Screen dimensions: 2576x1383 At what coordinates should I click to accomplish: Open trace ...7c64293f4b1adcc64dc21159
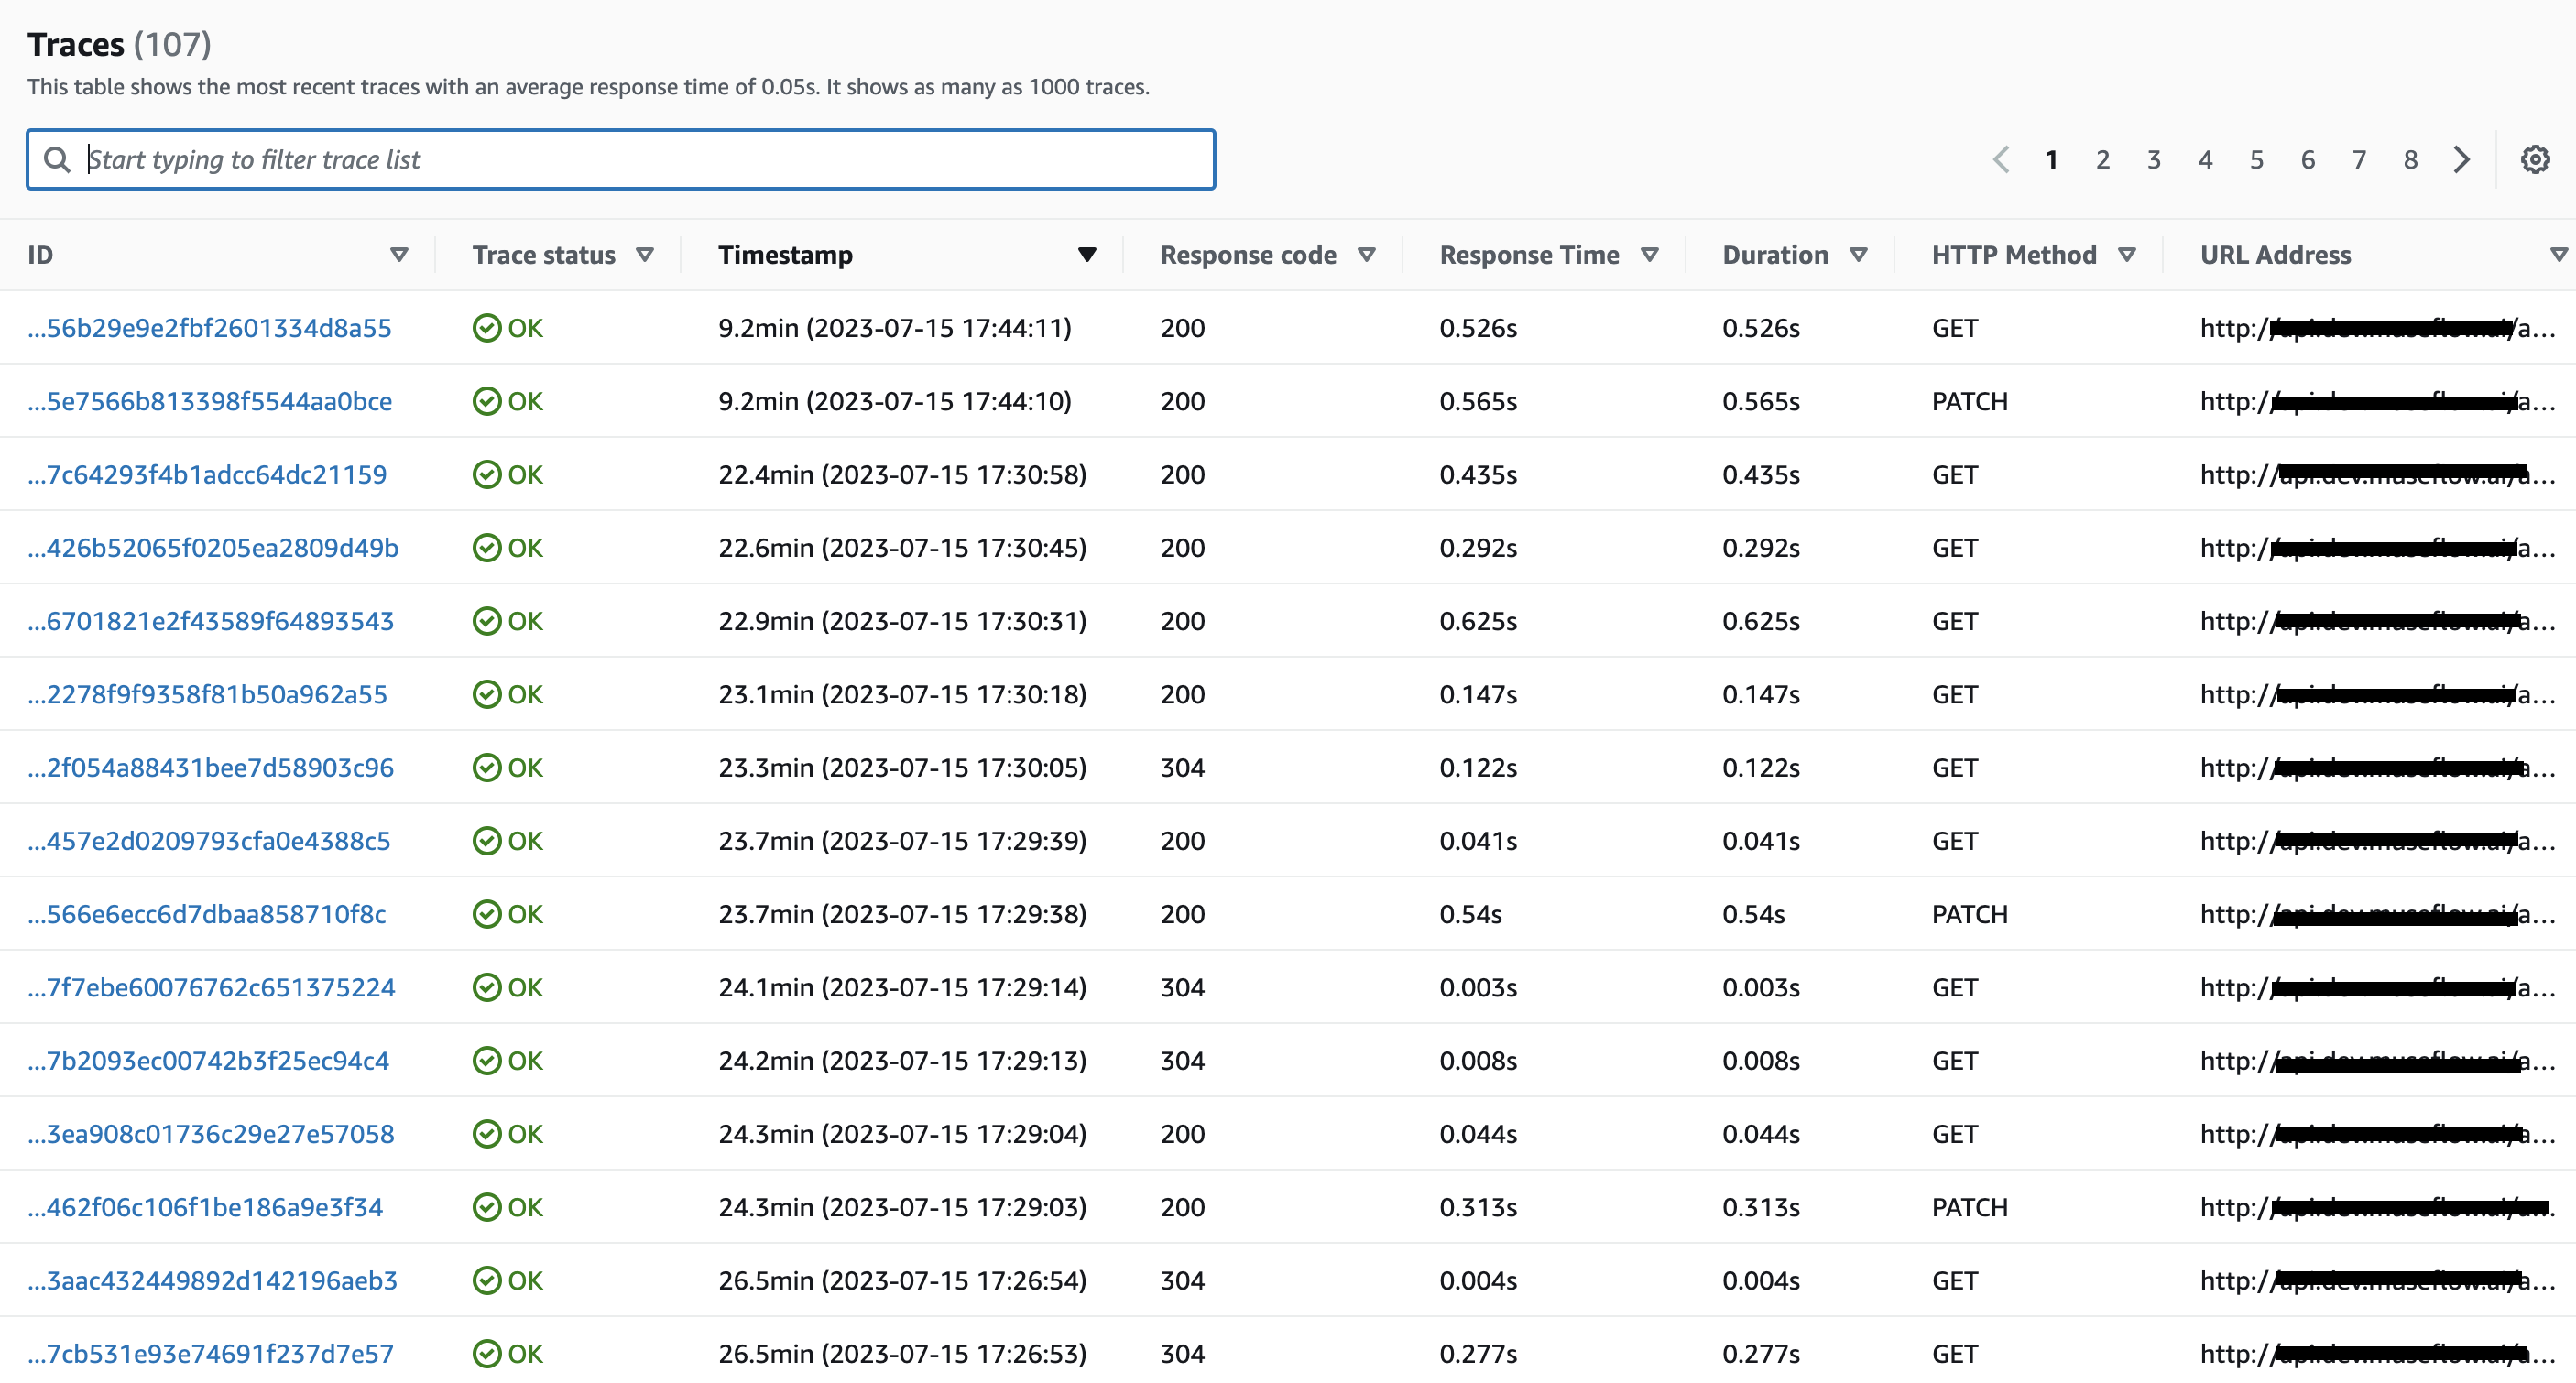(x=206, y=474)
